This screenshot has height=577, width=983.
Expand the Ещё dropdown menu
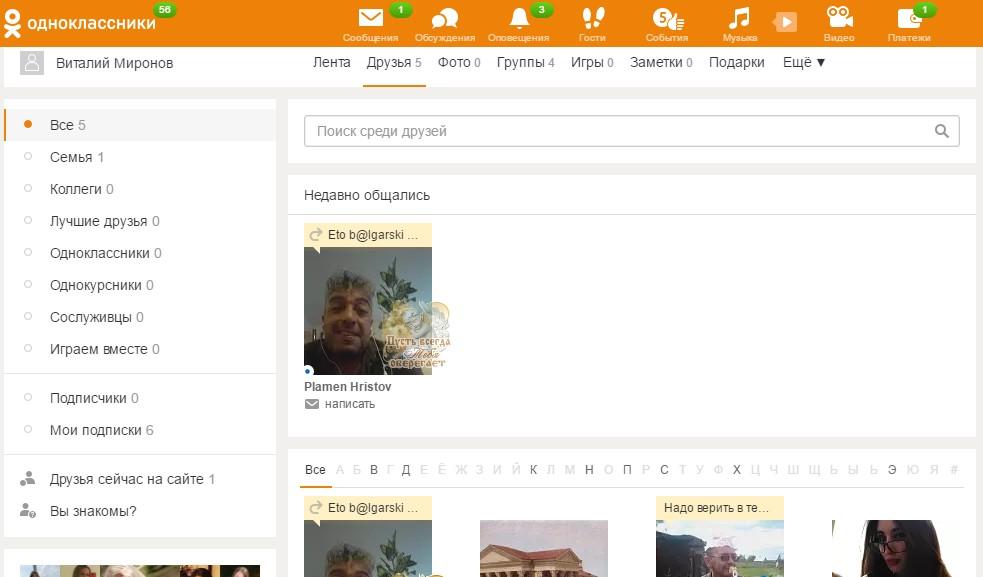(804, 62)
